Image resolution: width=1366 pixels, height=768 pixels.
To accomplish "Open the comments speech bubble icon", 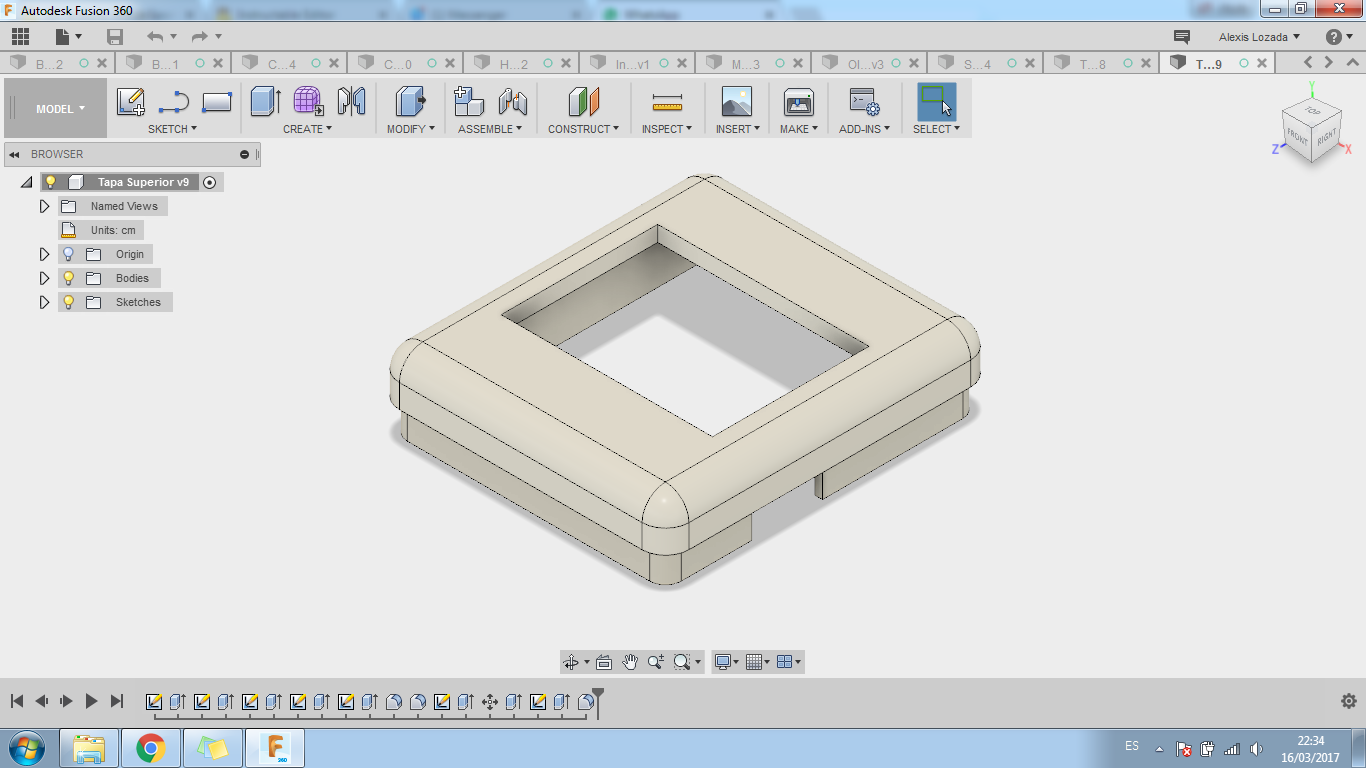I will 1181,37.
